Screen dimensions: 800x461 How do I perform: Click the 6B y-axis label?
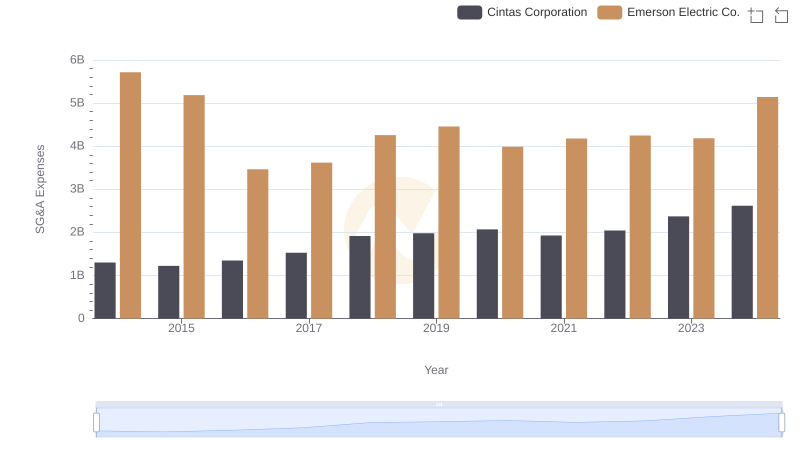tap(77, 60)
